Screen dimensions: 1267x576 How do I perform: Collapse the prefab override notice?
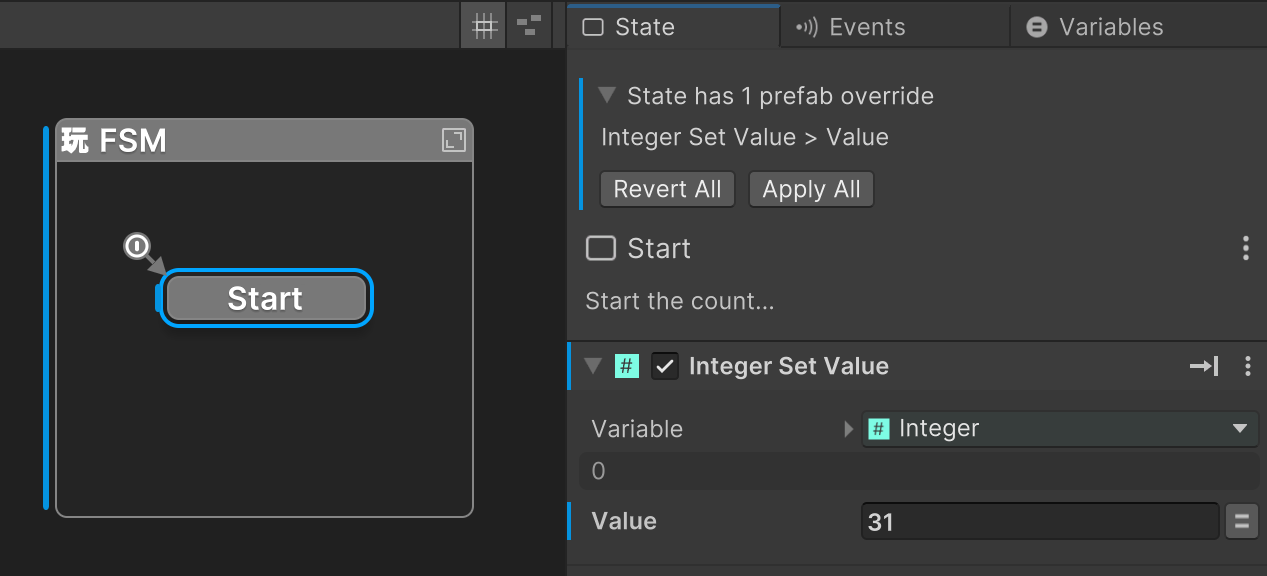point(606,95)
